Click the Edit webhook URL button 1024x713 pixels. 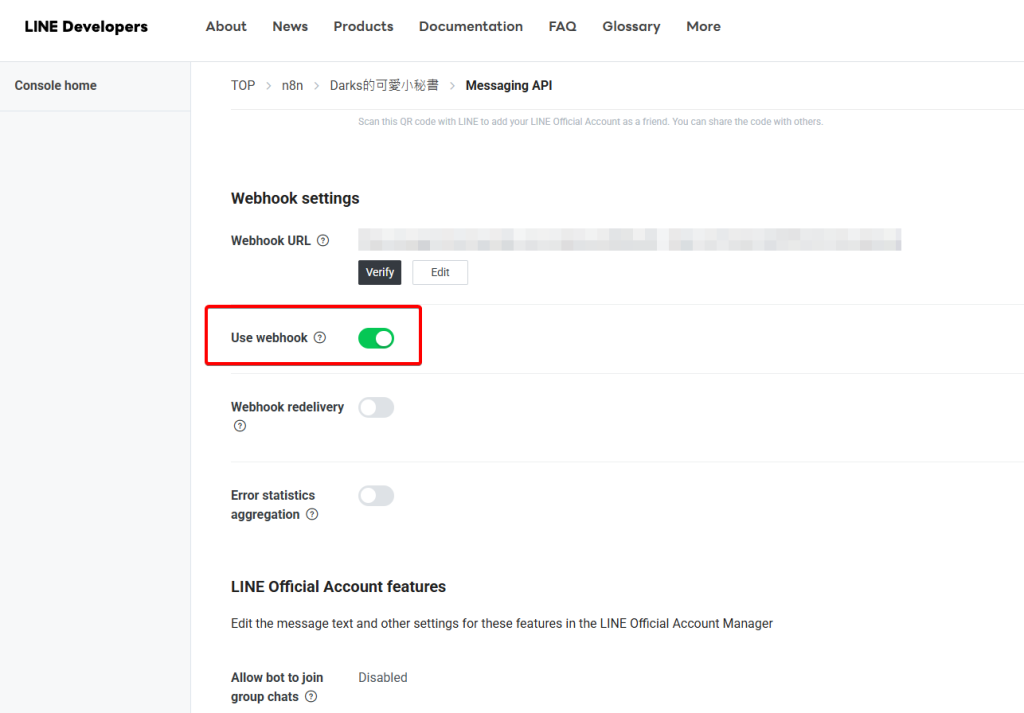click(x=440, y=272)
